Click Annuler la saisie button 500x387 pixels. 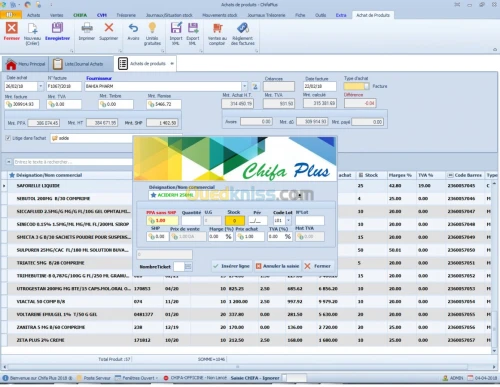point(278,266)
